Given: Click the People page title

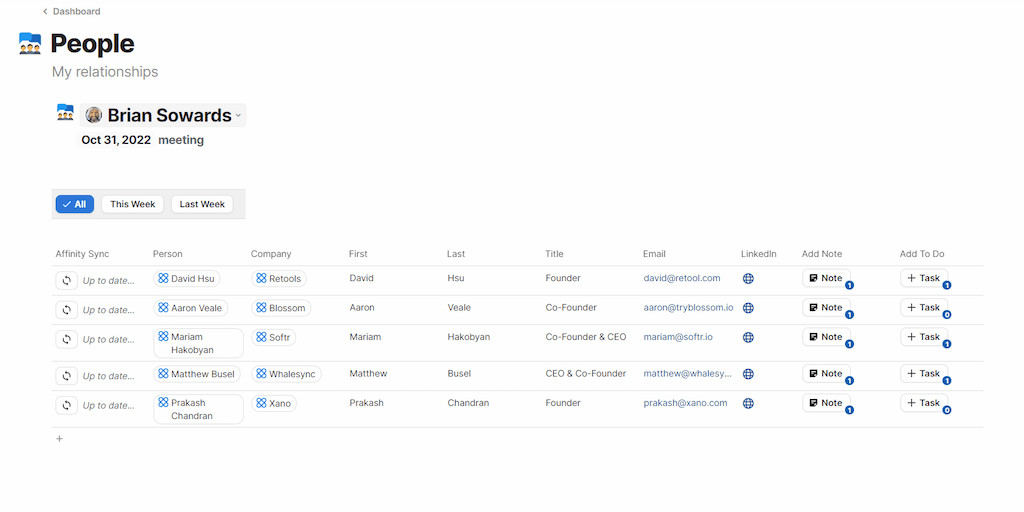Looking at the screenshot, I should tap(92, 44).
